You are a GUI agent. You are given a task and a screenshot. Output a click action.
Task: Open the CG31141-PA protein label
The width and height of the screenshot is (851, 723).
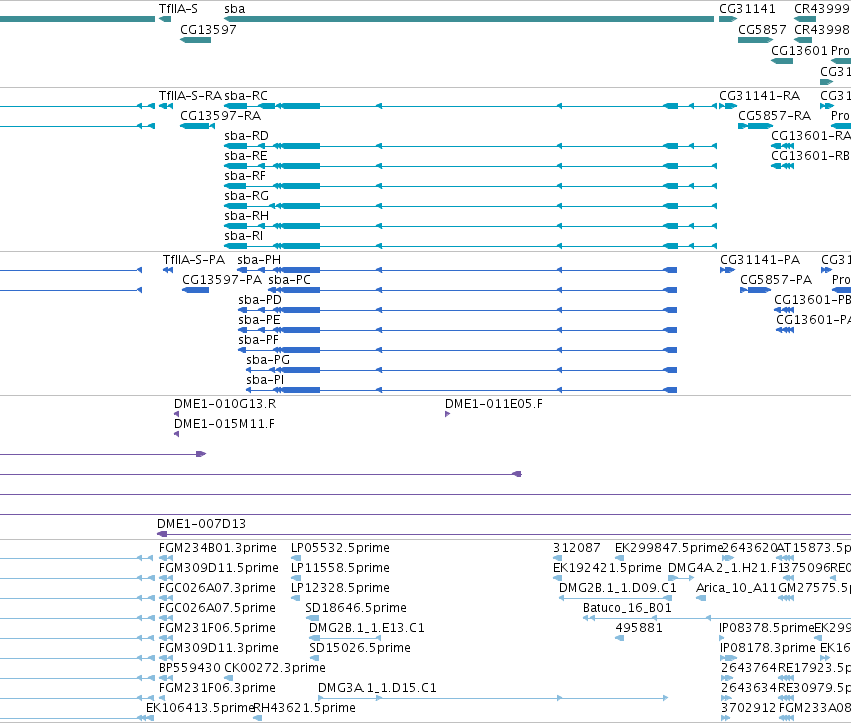[760, 259]
